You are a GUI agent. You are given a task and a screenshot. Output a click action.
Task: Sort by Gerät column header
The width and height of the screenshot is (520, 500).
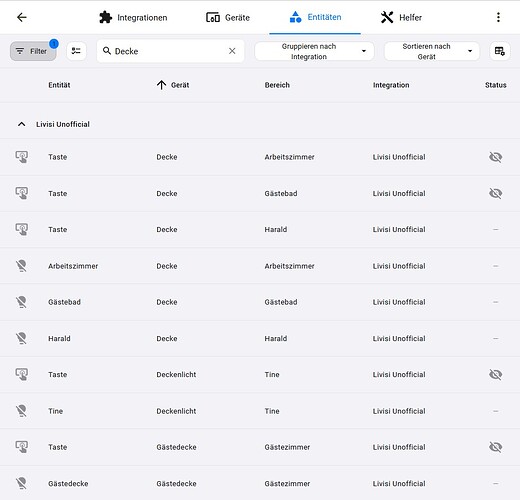tap(180, 85)
